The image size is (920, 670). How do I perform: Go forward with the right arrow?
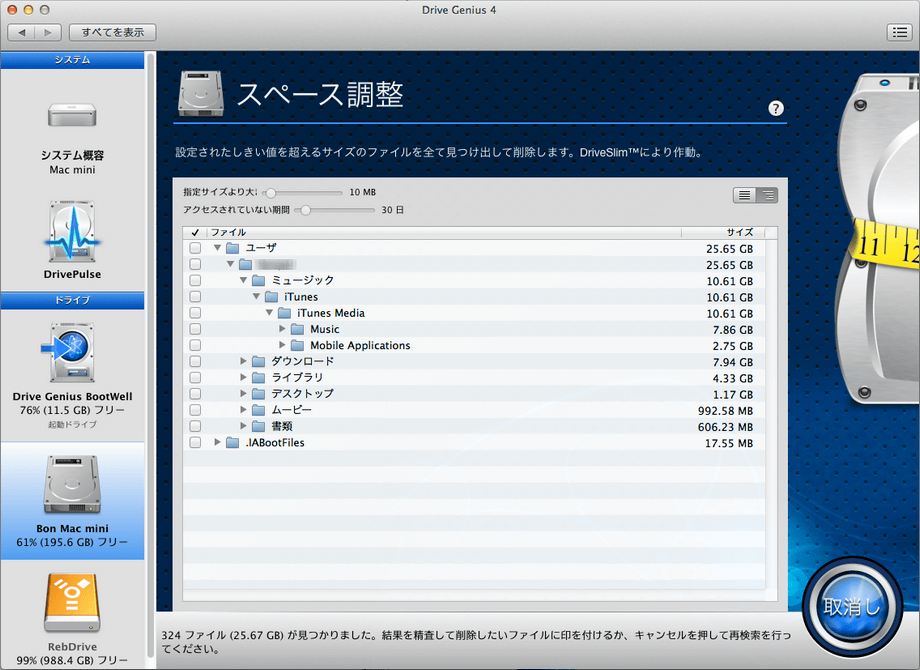[x=48, y=32]
